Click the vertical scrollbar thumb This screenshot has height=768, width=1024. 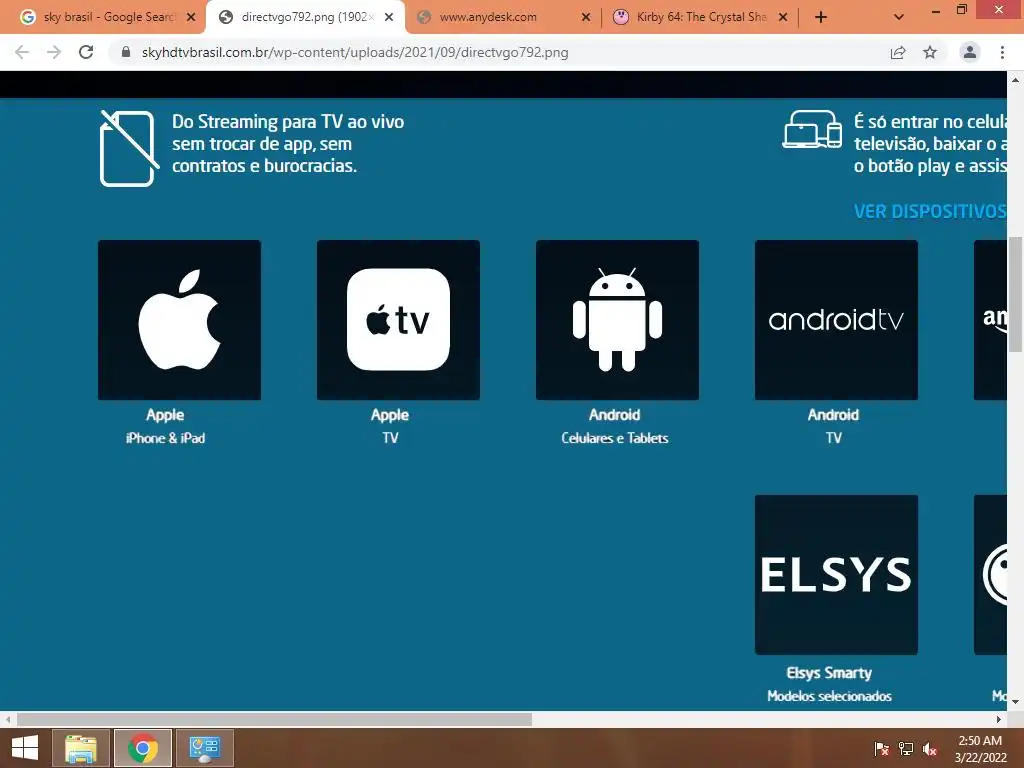coord(1015,295)
